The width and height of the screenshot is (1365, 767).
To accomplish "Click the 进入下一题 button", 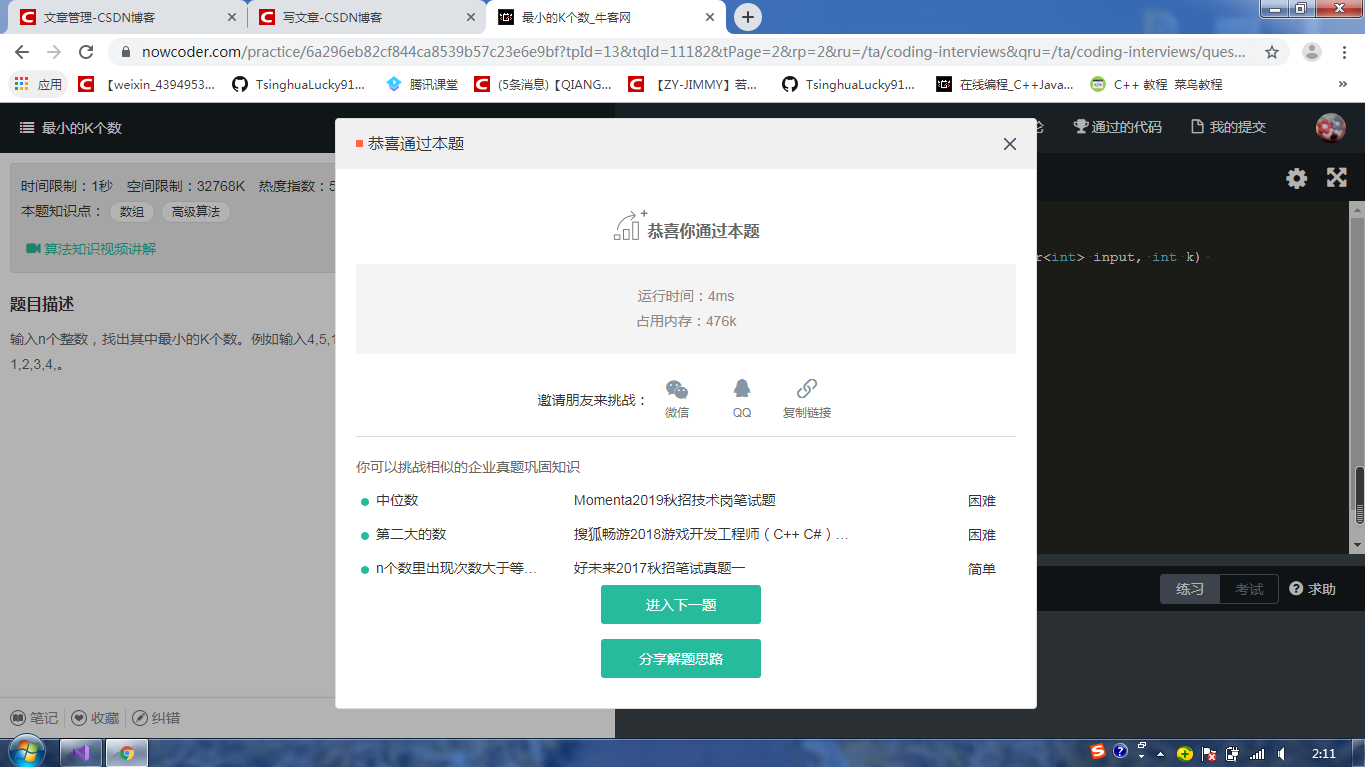I will point(680,604).
